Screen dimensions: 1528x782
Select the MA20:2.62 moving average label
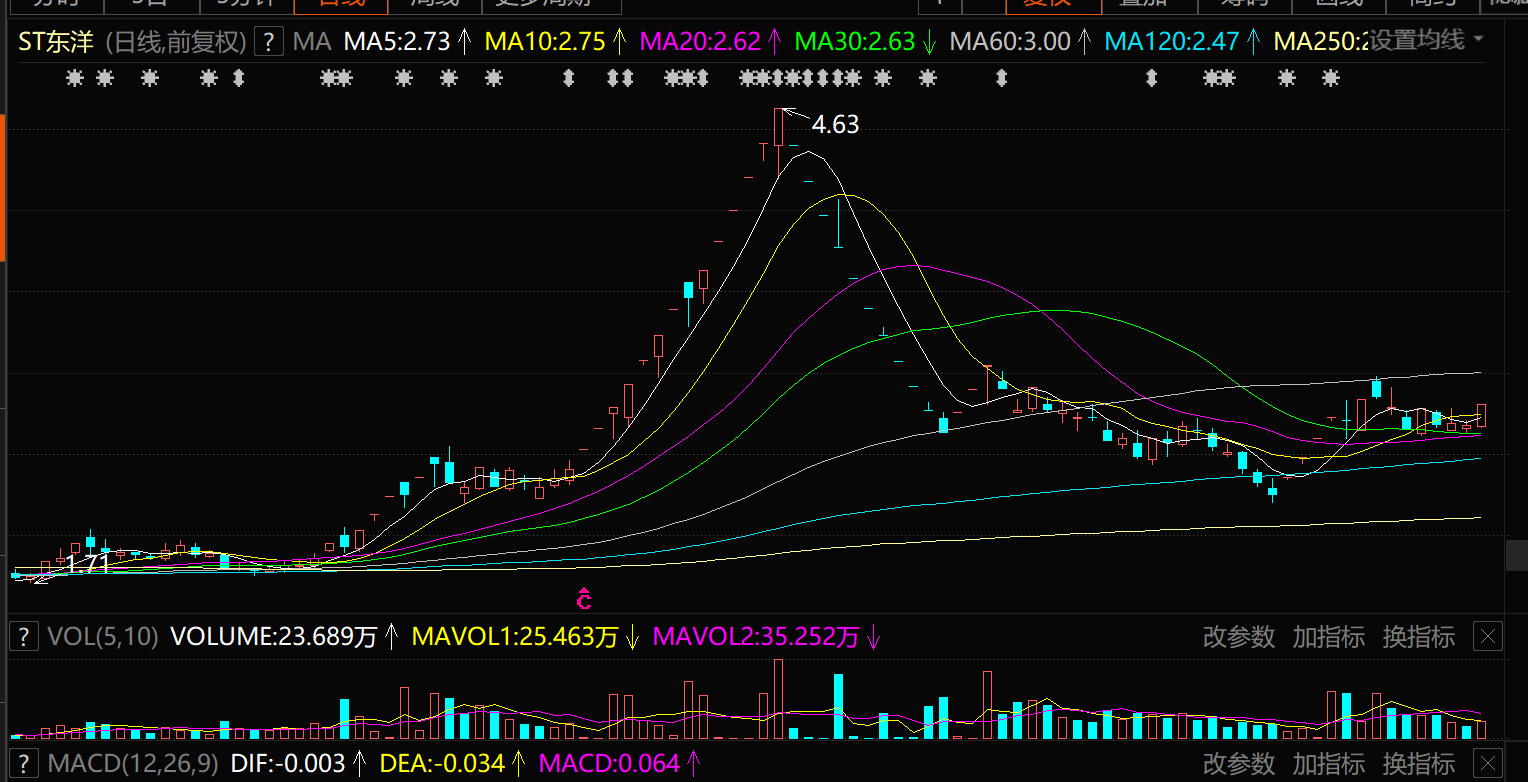point(699,42)
